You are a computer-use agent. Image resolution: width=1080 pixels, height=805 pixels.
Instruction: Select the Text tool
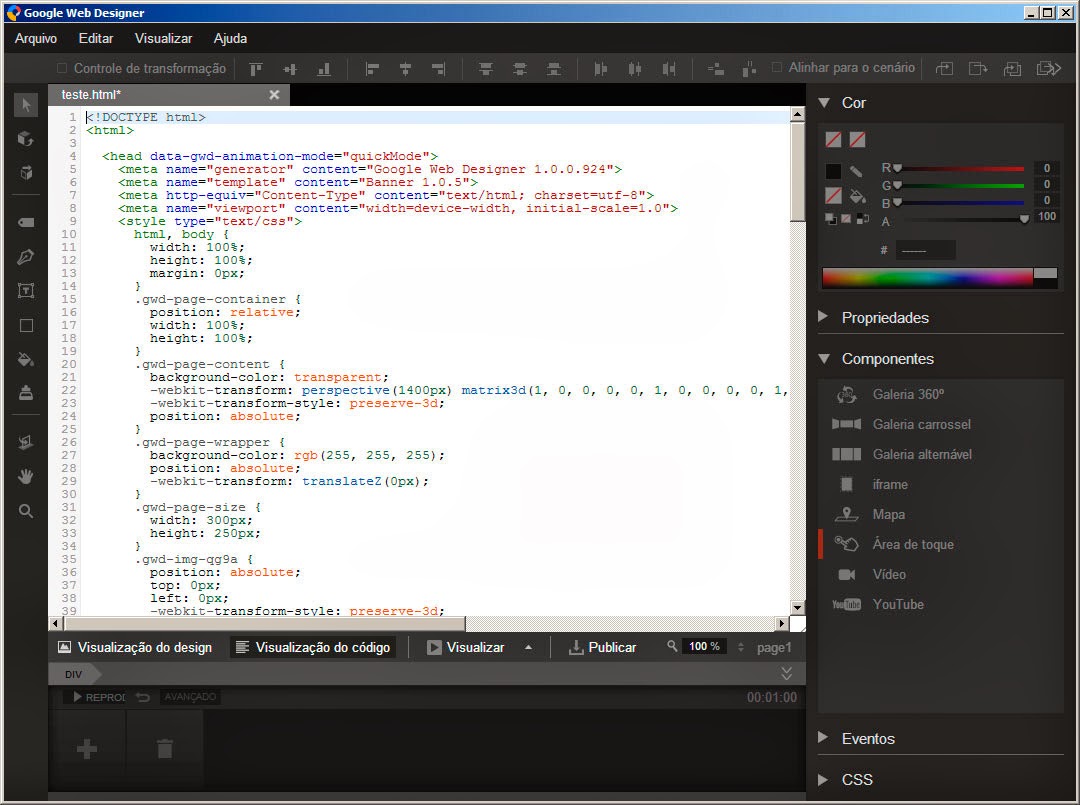click(x=25, y=290)
